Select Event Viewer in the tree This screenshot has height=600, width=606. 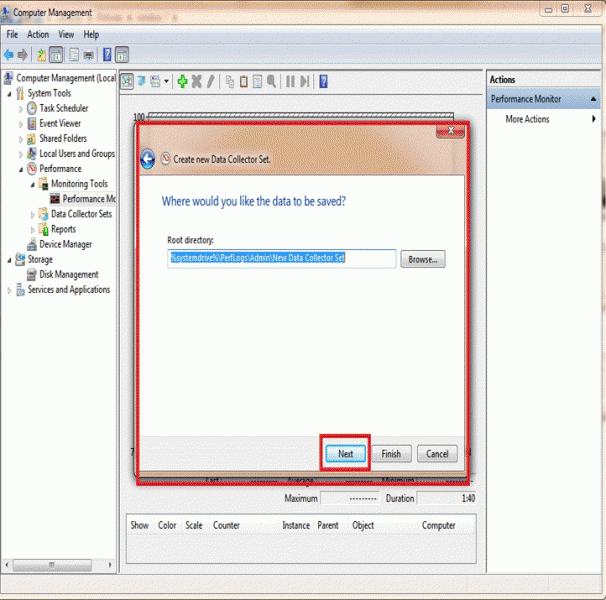[x=60, y=123]
